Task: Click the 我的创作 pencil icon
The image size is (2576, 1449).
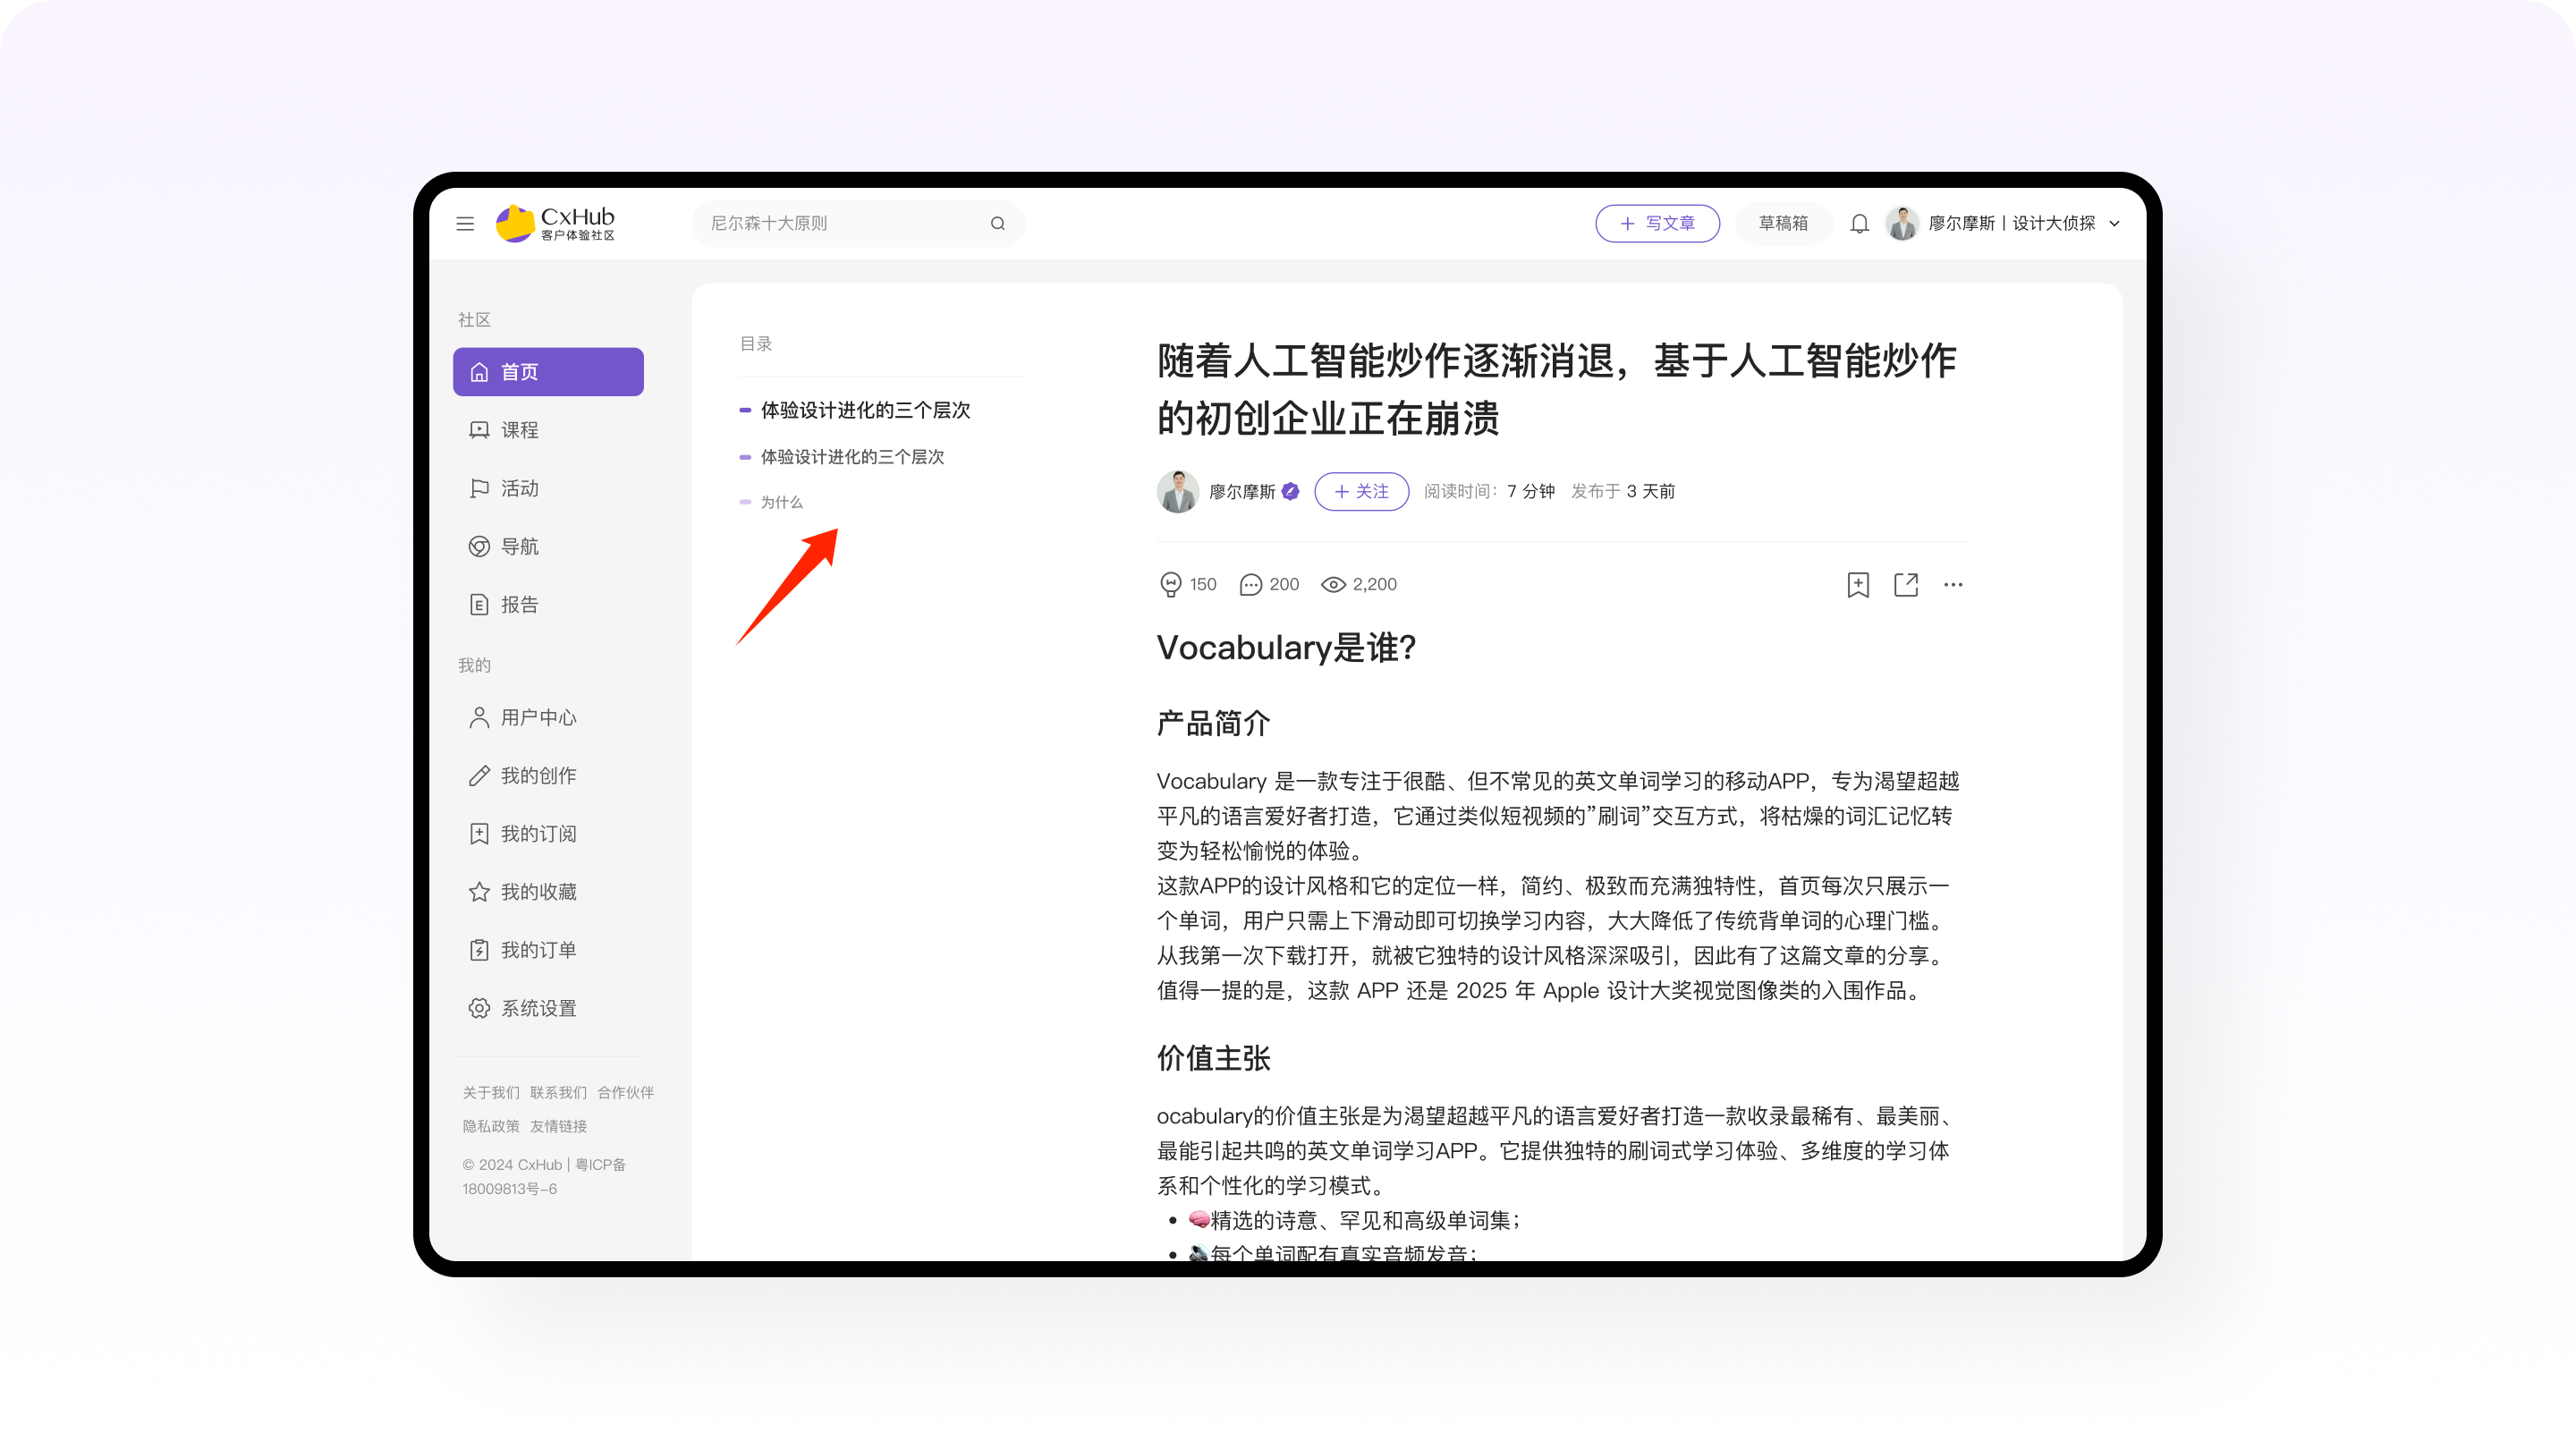Action: pyautogui.click(x=479, y=775)
